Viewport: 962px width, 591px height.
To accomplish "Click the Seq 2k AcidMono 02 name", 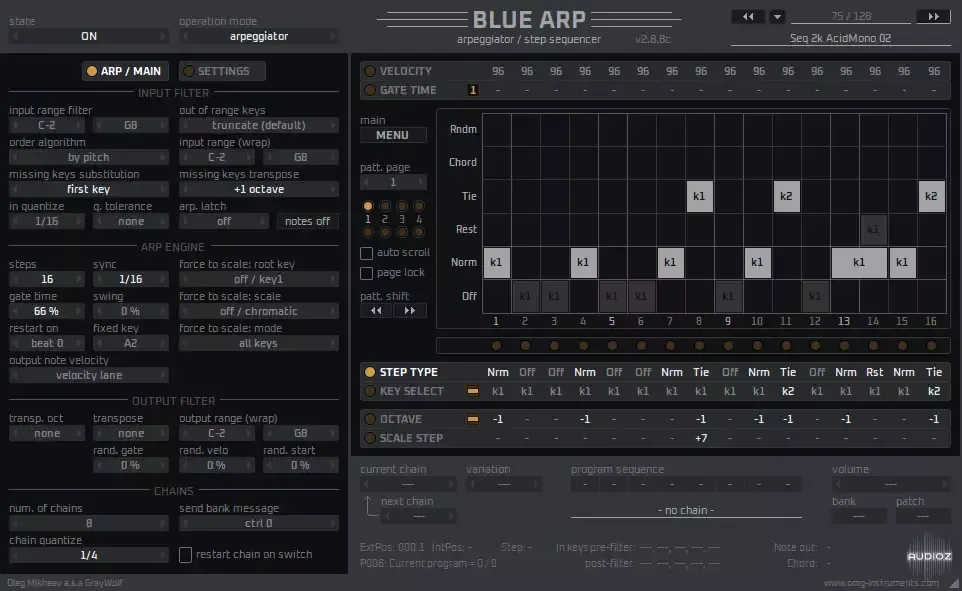I will pyautogui.click(x=841, y=38).
